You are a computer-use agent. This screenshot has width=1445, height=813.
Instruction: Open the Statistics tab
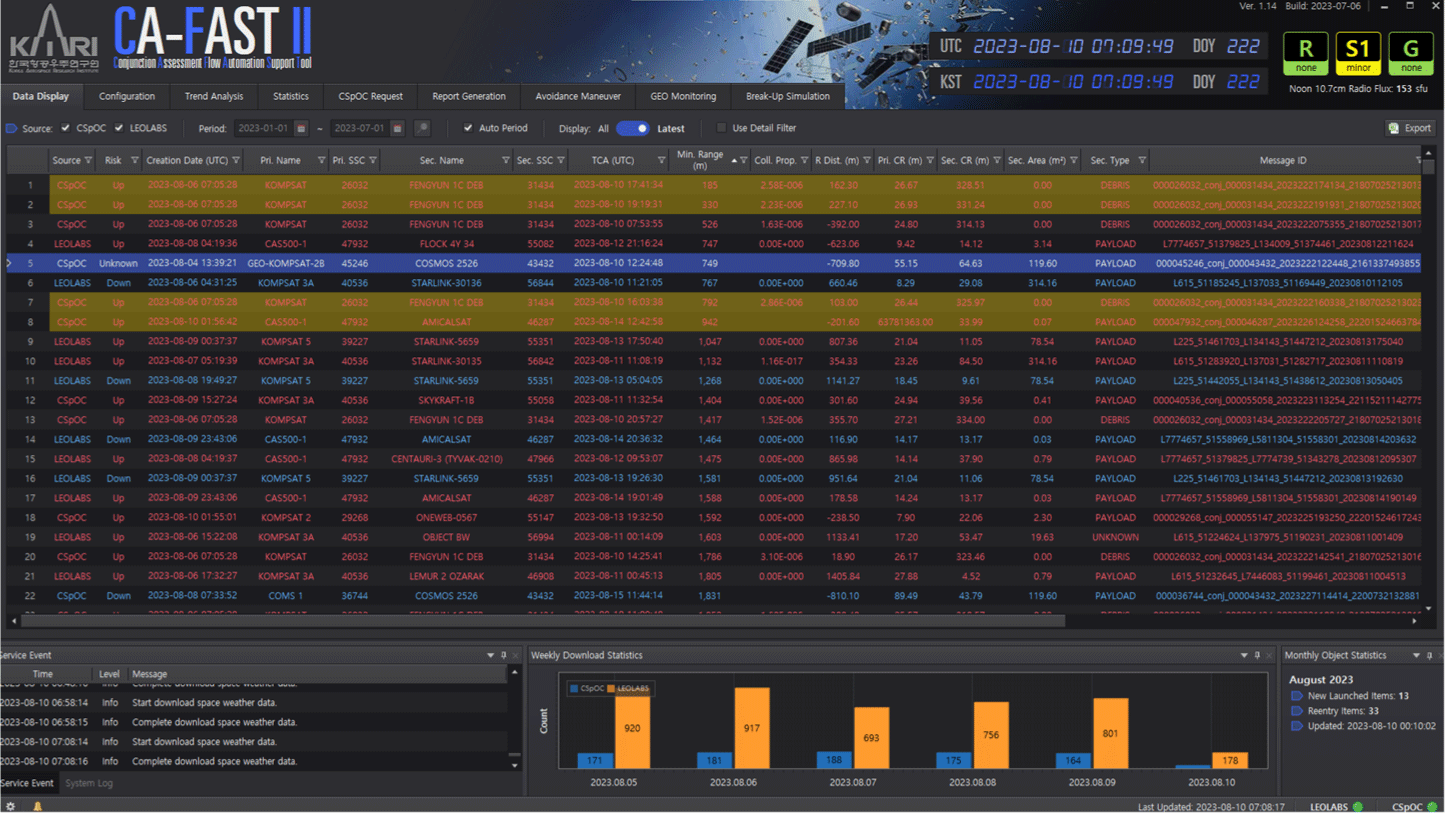click(291, 96)
